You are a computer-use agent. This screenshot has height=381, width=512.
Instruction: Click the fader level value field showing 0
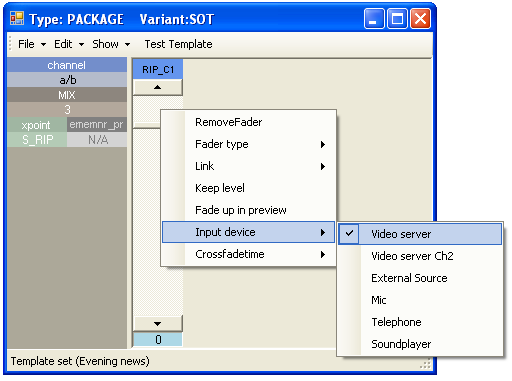pyautogui.click(x=158, y=339)
